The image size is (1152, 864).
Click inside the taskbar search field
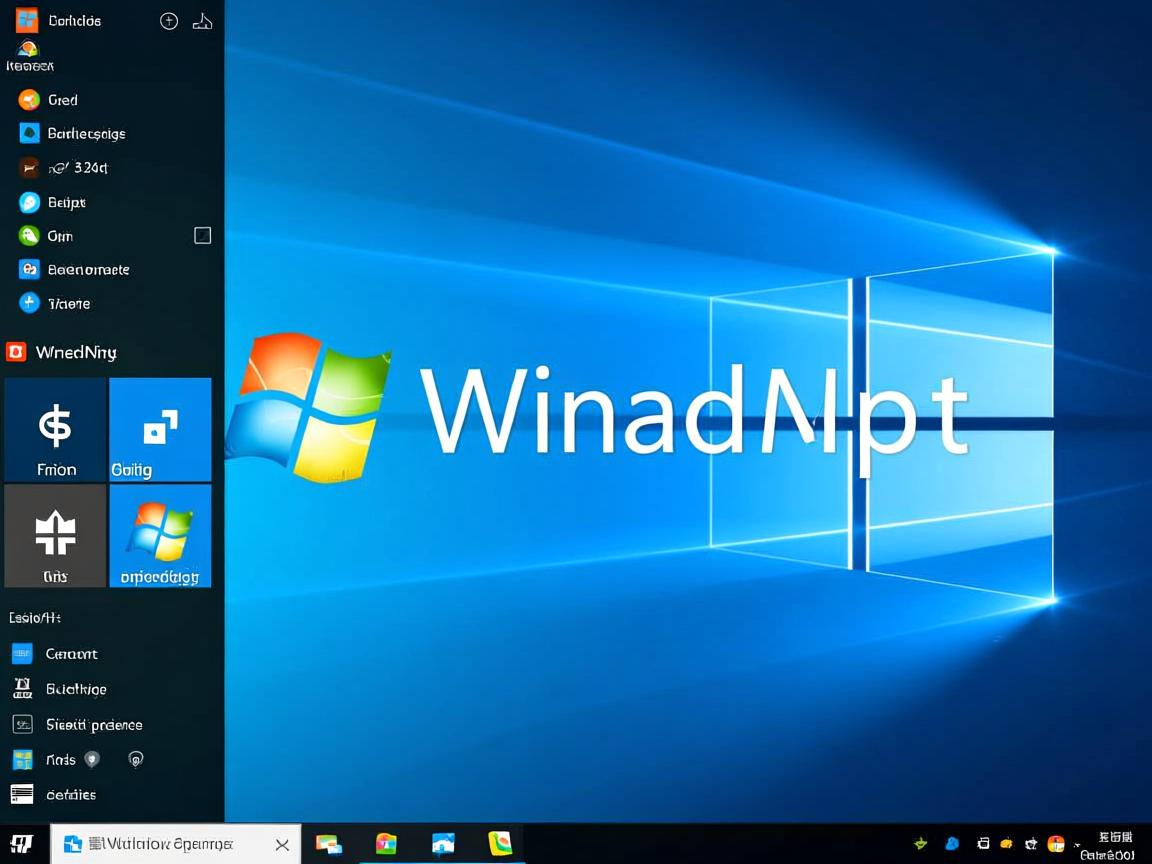point(170,843)
